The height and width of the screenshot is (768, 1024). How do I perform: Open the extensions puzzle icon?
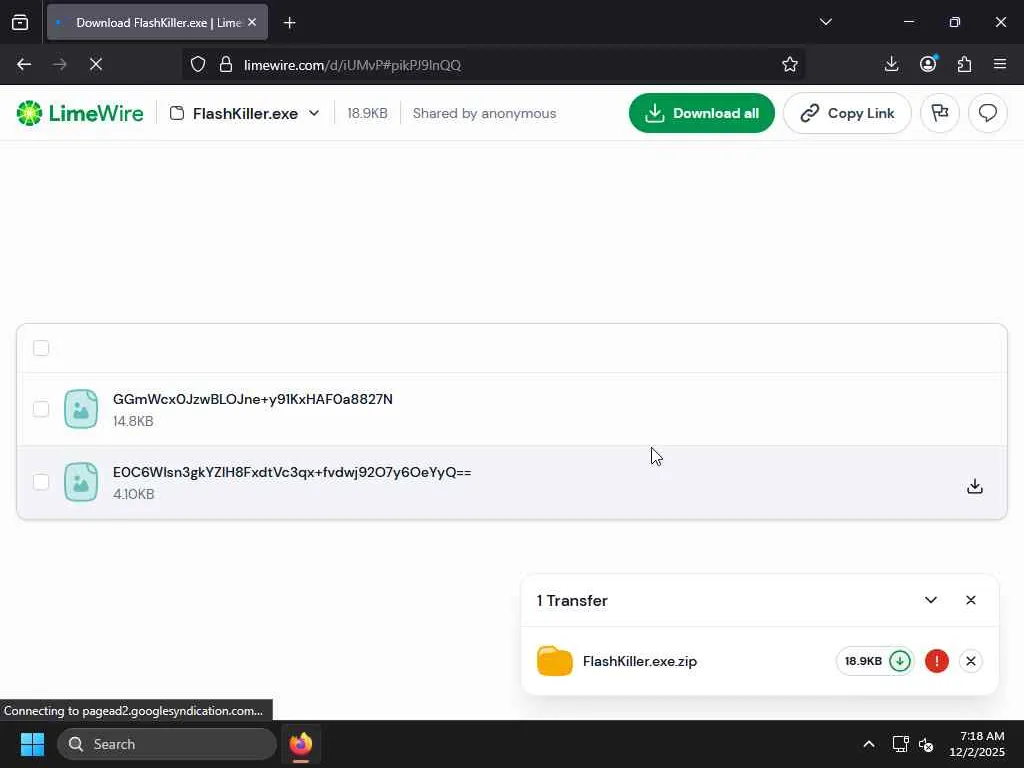click(965, 64)
